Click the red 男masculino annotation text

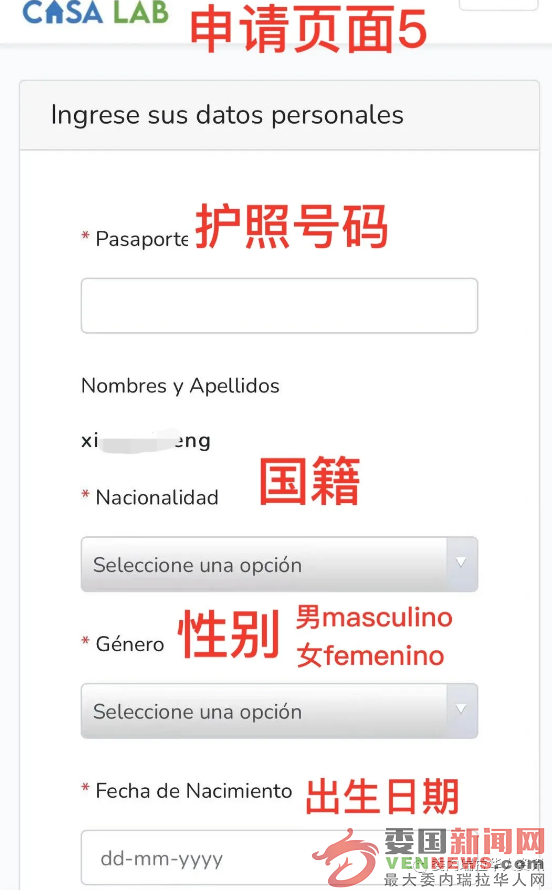tap(374, 618)
